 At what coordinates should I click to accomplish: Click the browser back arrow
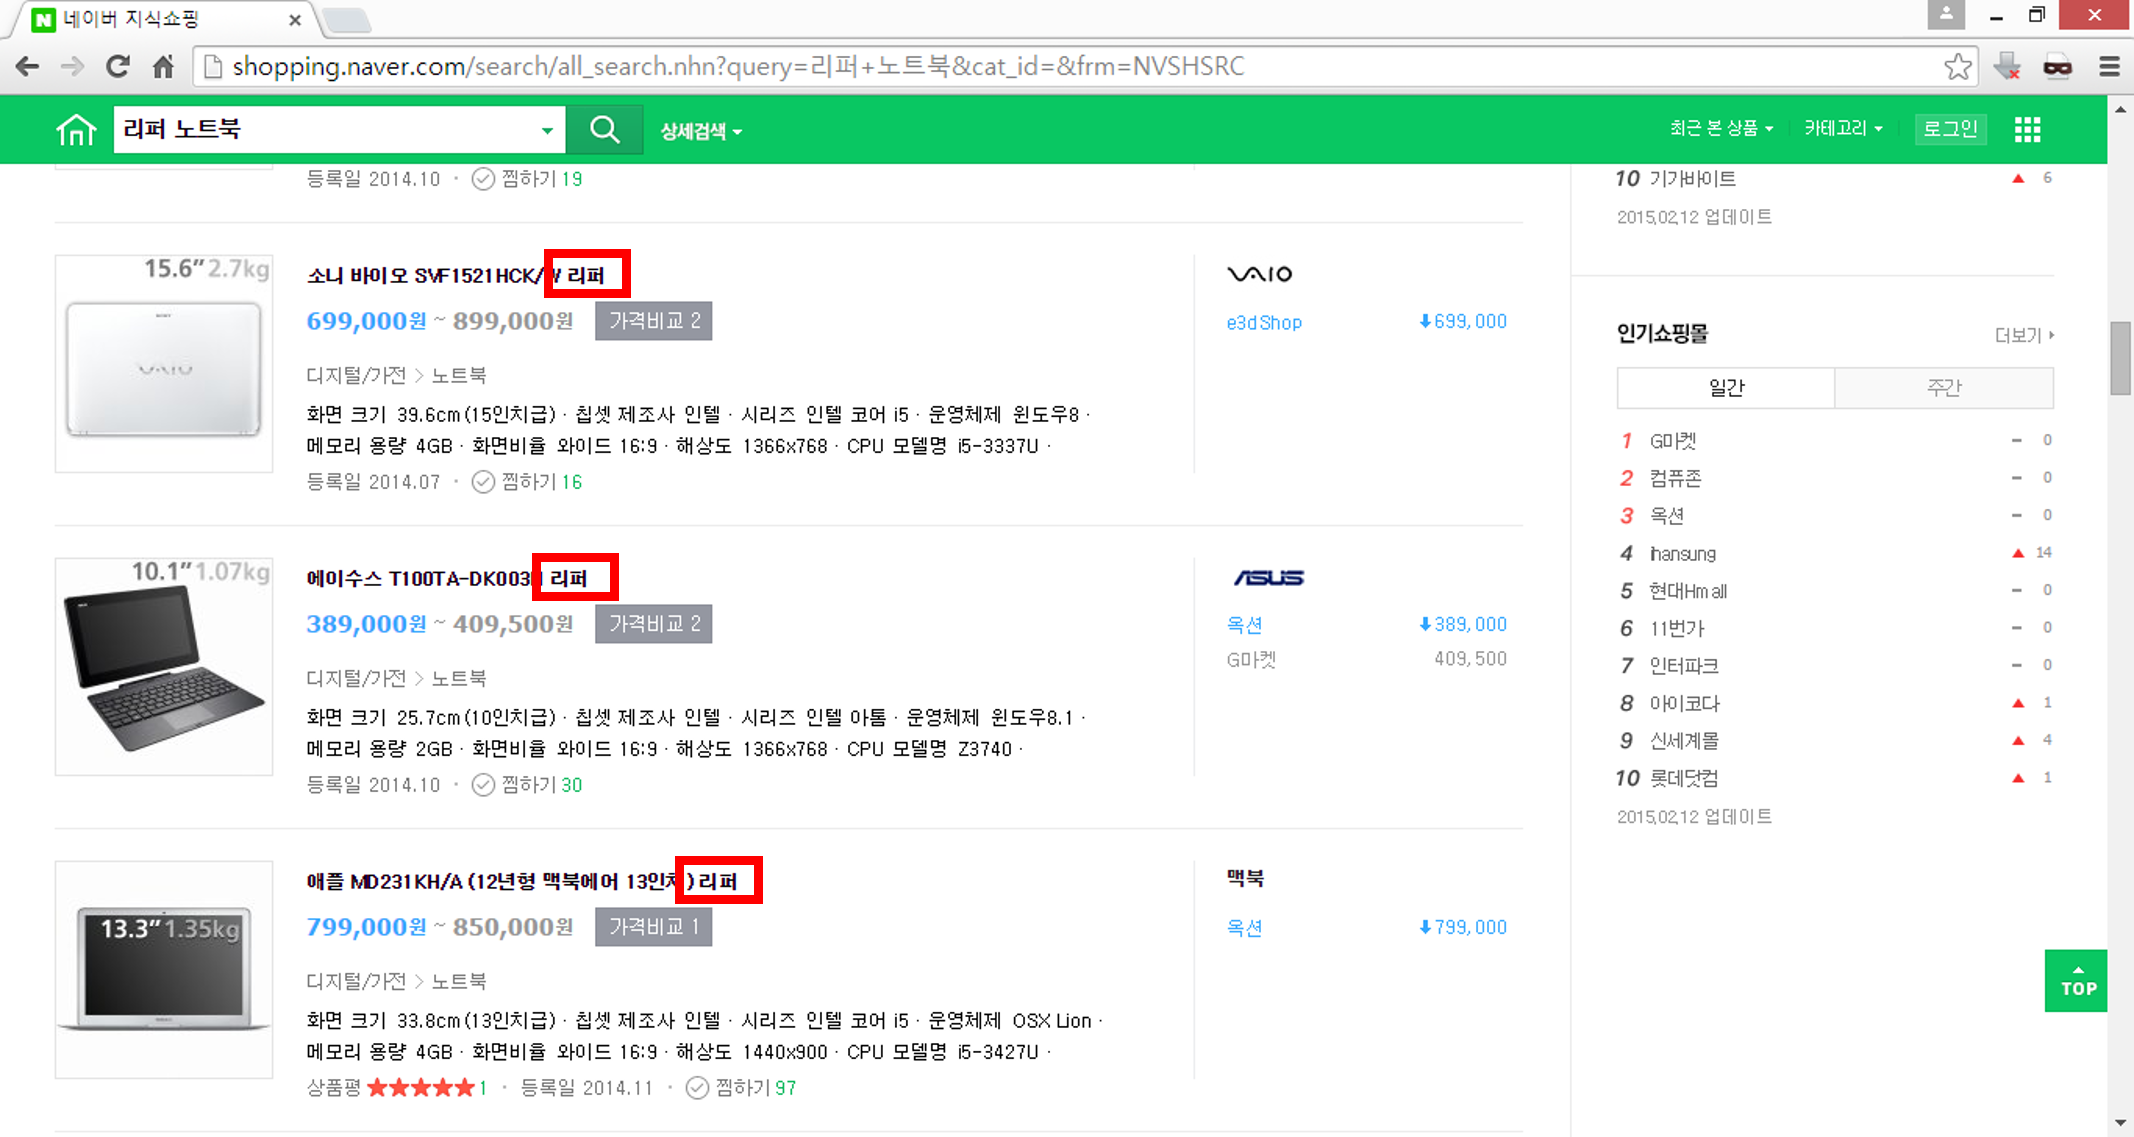pos(28,67)
